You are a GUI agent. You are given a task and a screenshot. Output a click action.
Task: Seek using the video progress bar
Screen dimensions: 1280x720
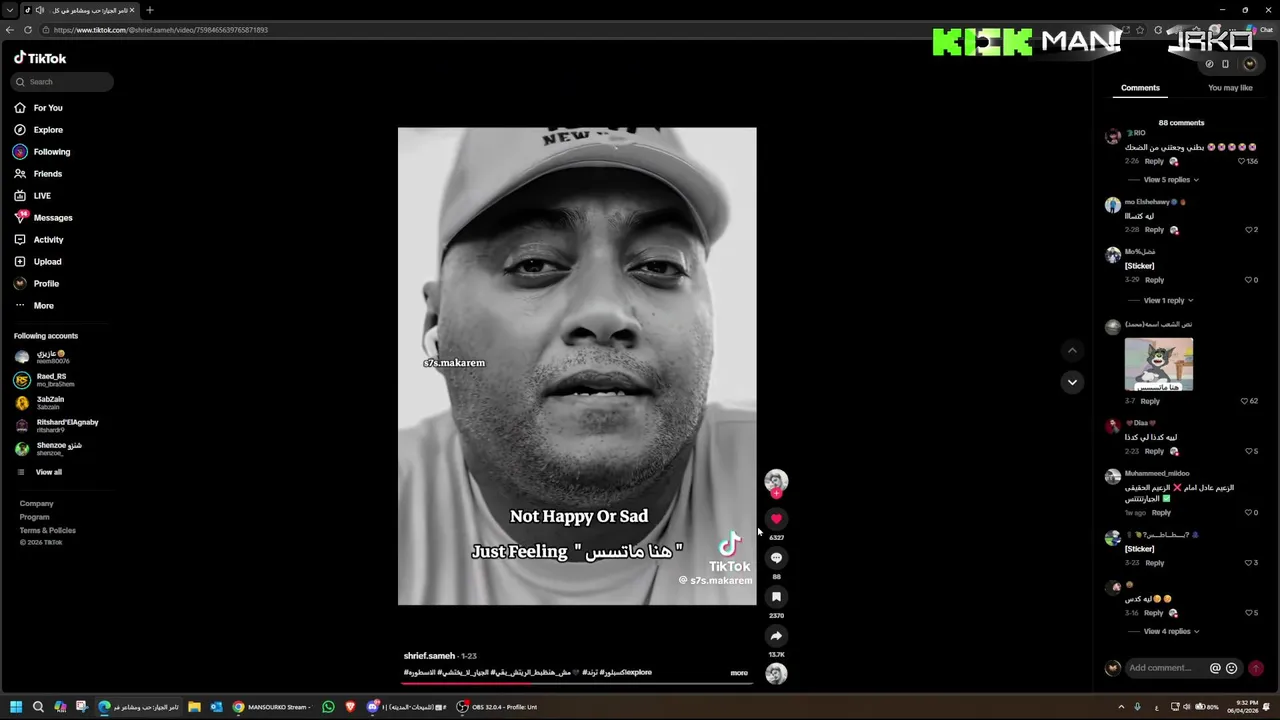[578, 683]
